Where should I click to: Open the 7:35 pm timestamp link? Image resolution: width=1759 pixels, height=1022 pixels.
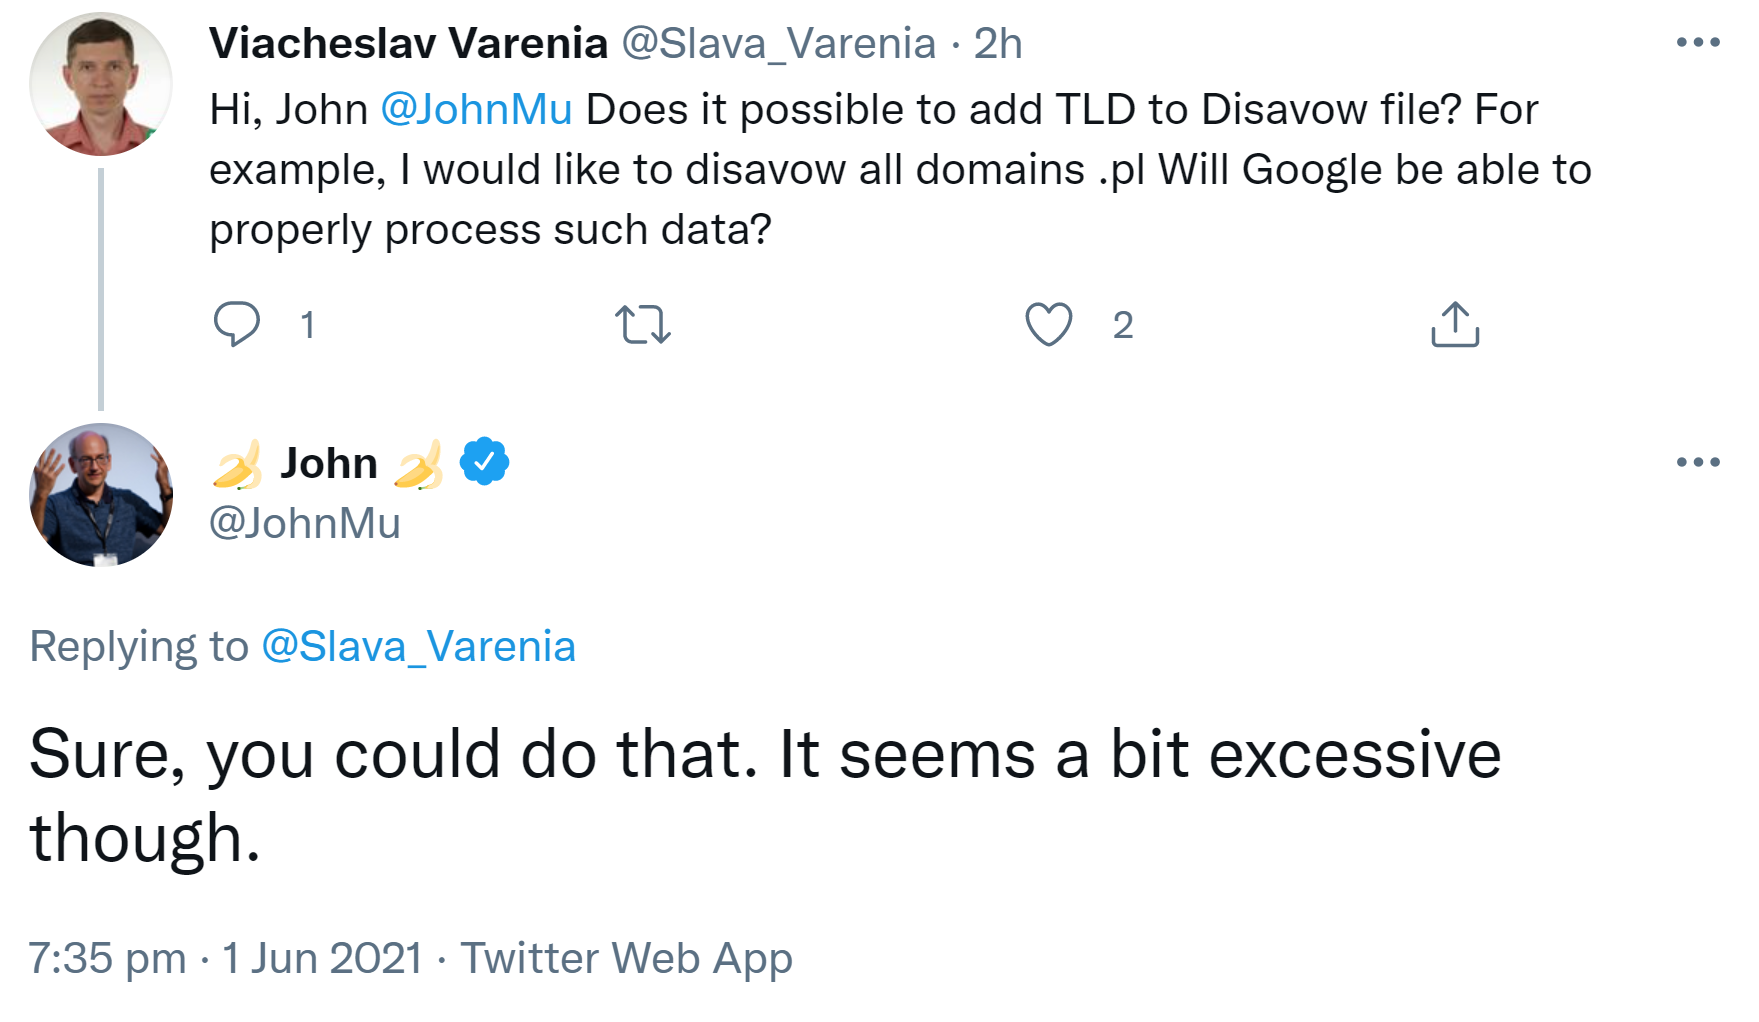(x=106, y=958)
